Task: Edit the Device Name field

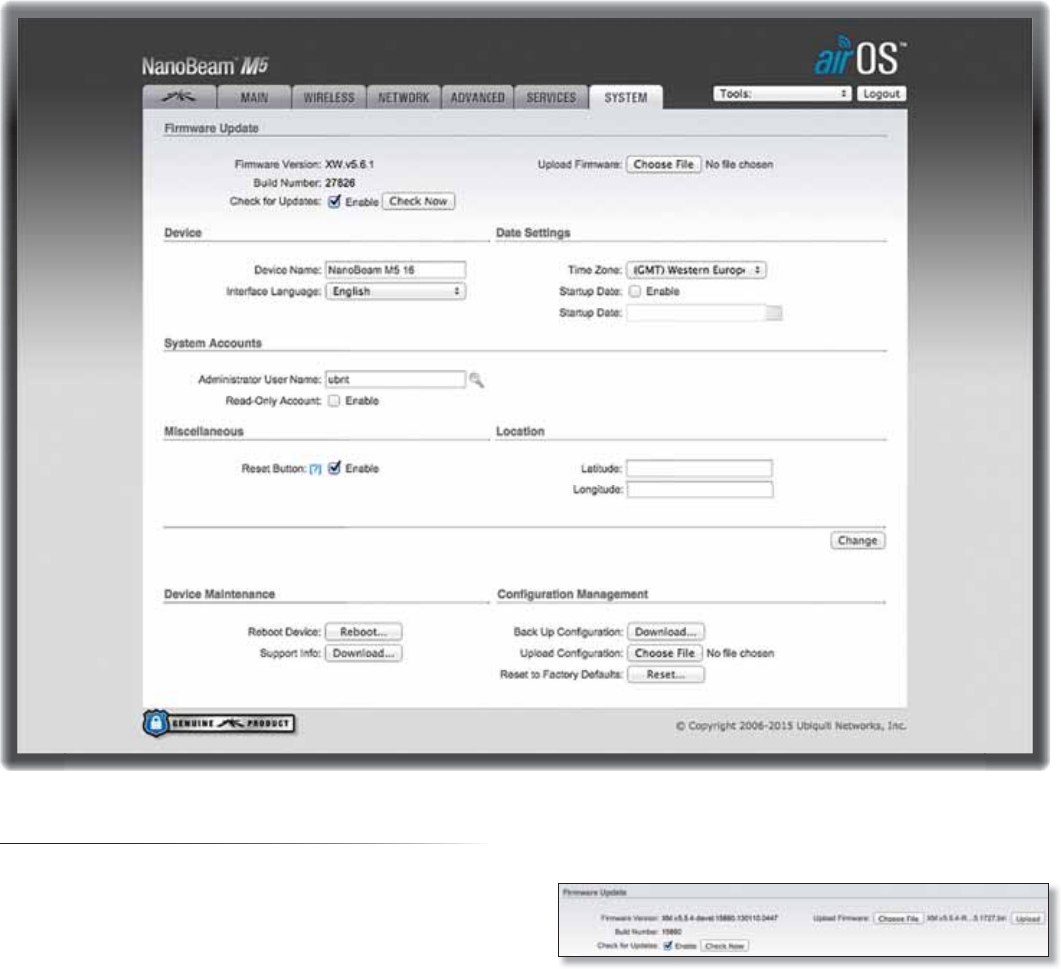Action: [395, 270]
